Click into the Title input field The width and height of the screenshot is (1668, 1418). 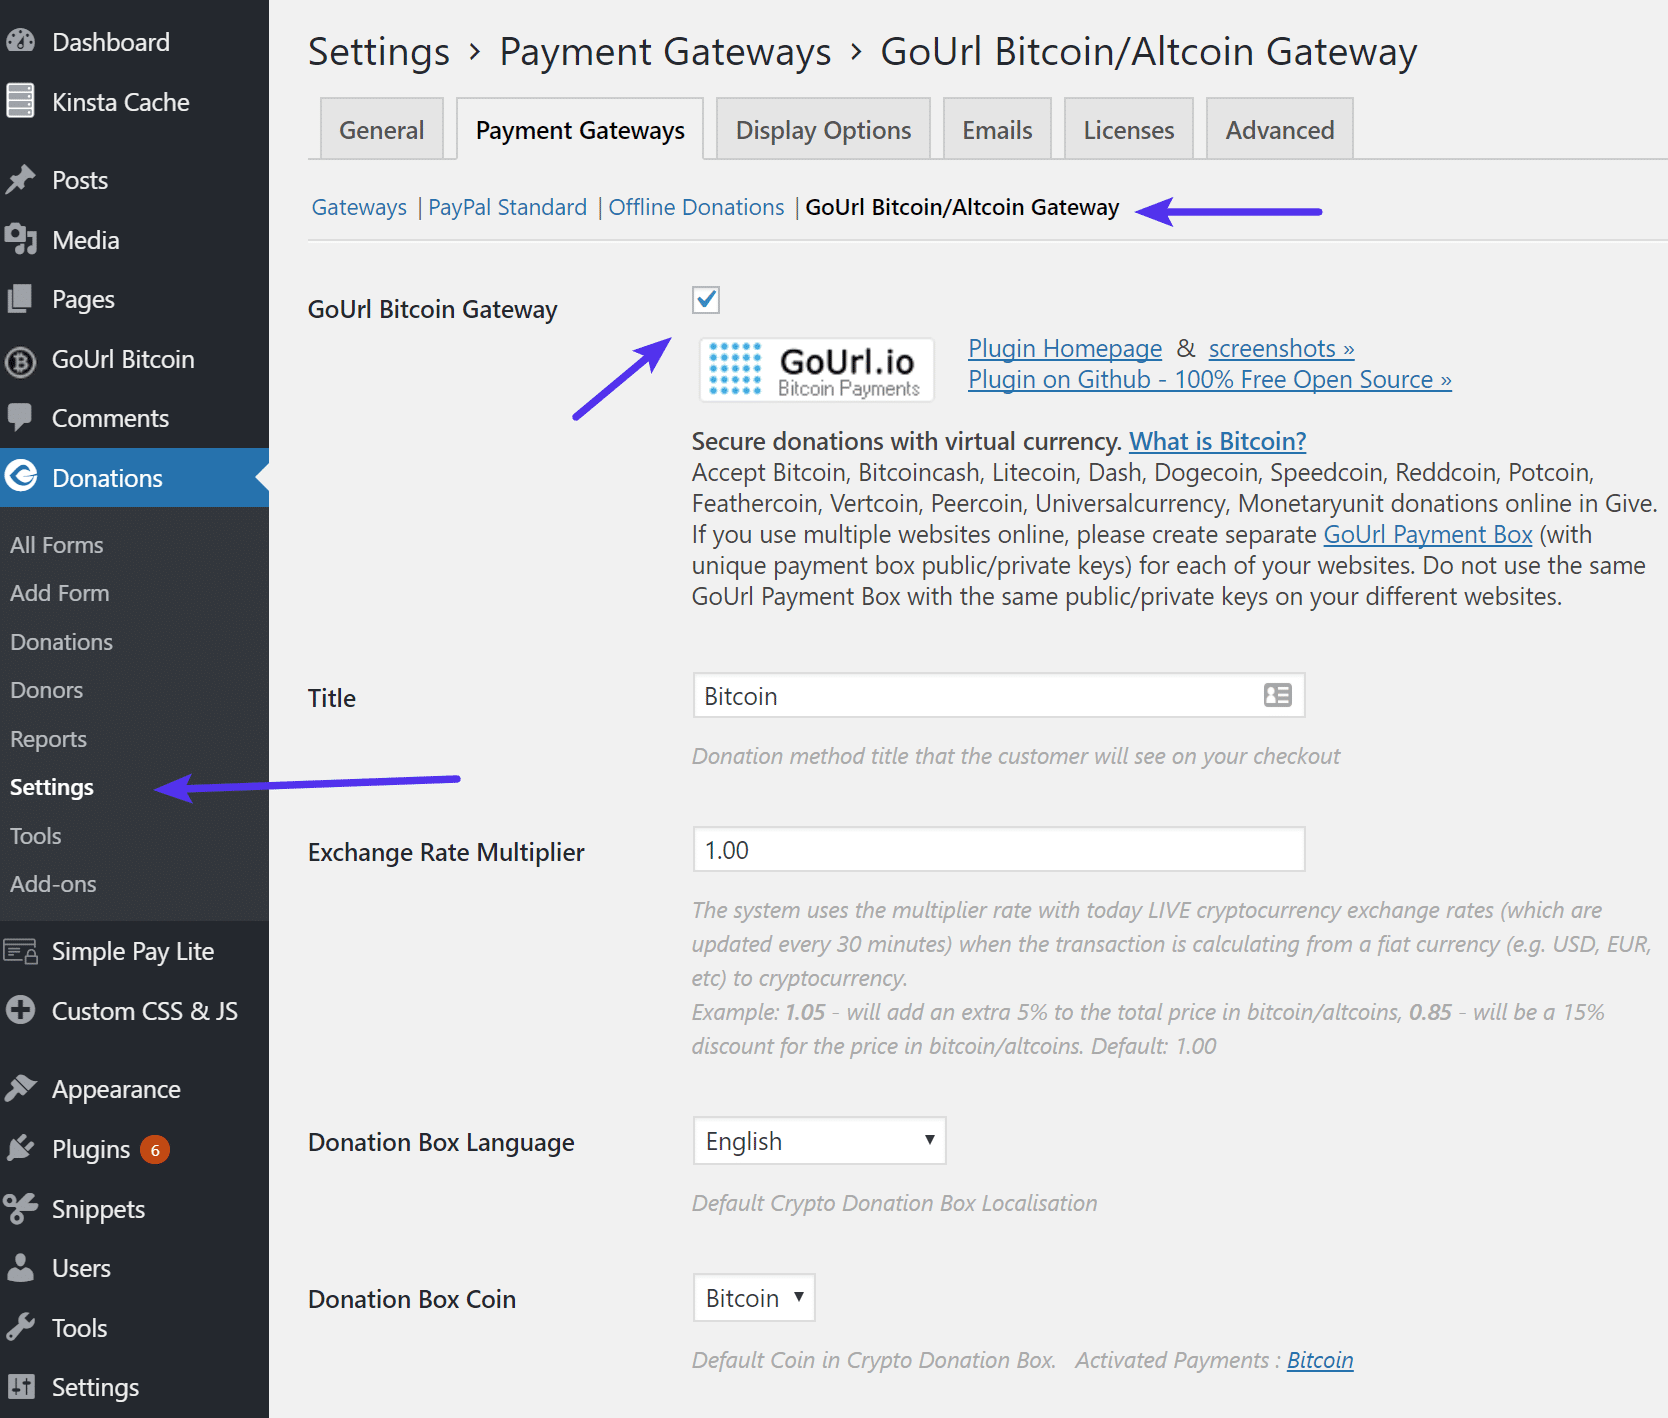(999, 695)
